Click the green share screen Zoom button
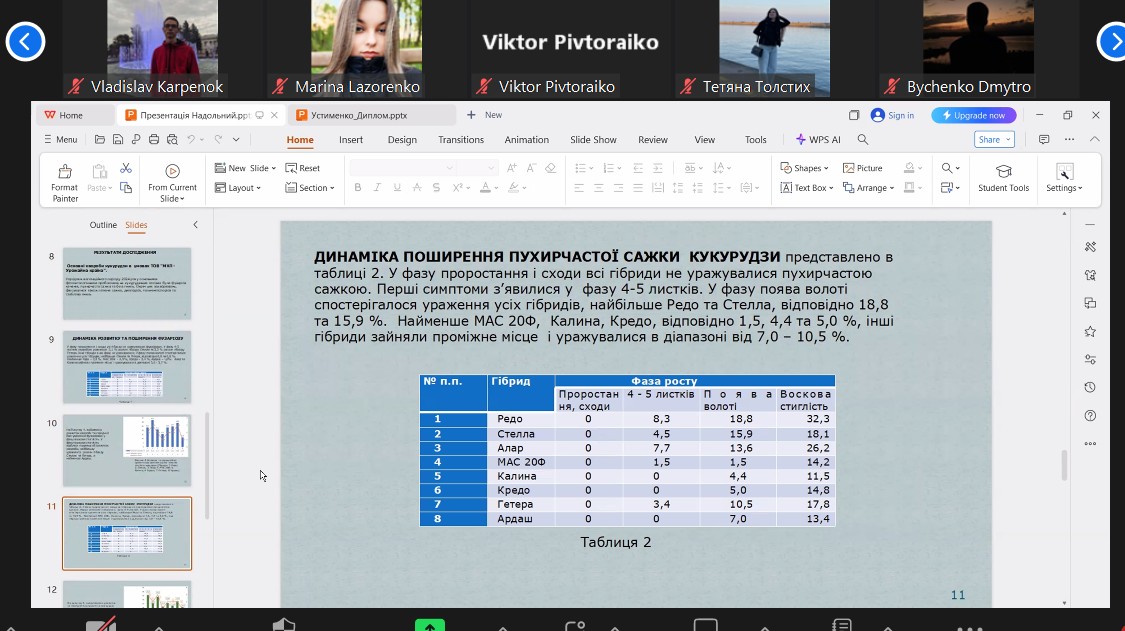The width and height of the screenshot is (1125, 631). click(x=430, y=625)
